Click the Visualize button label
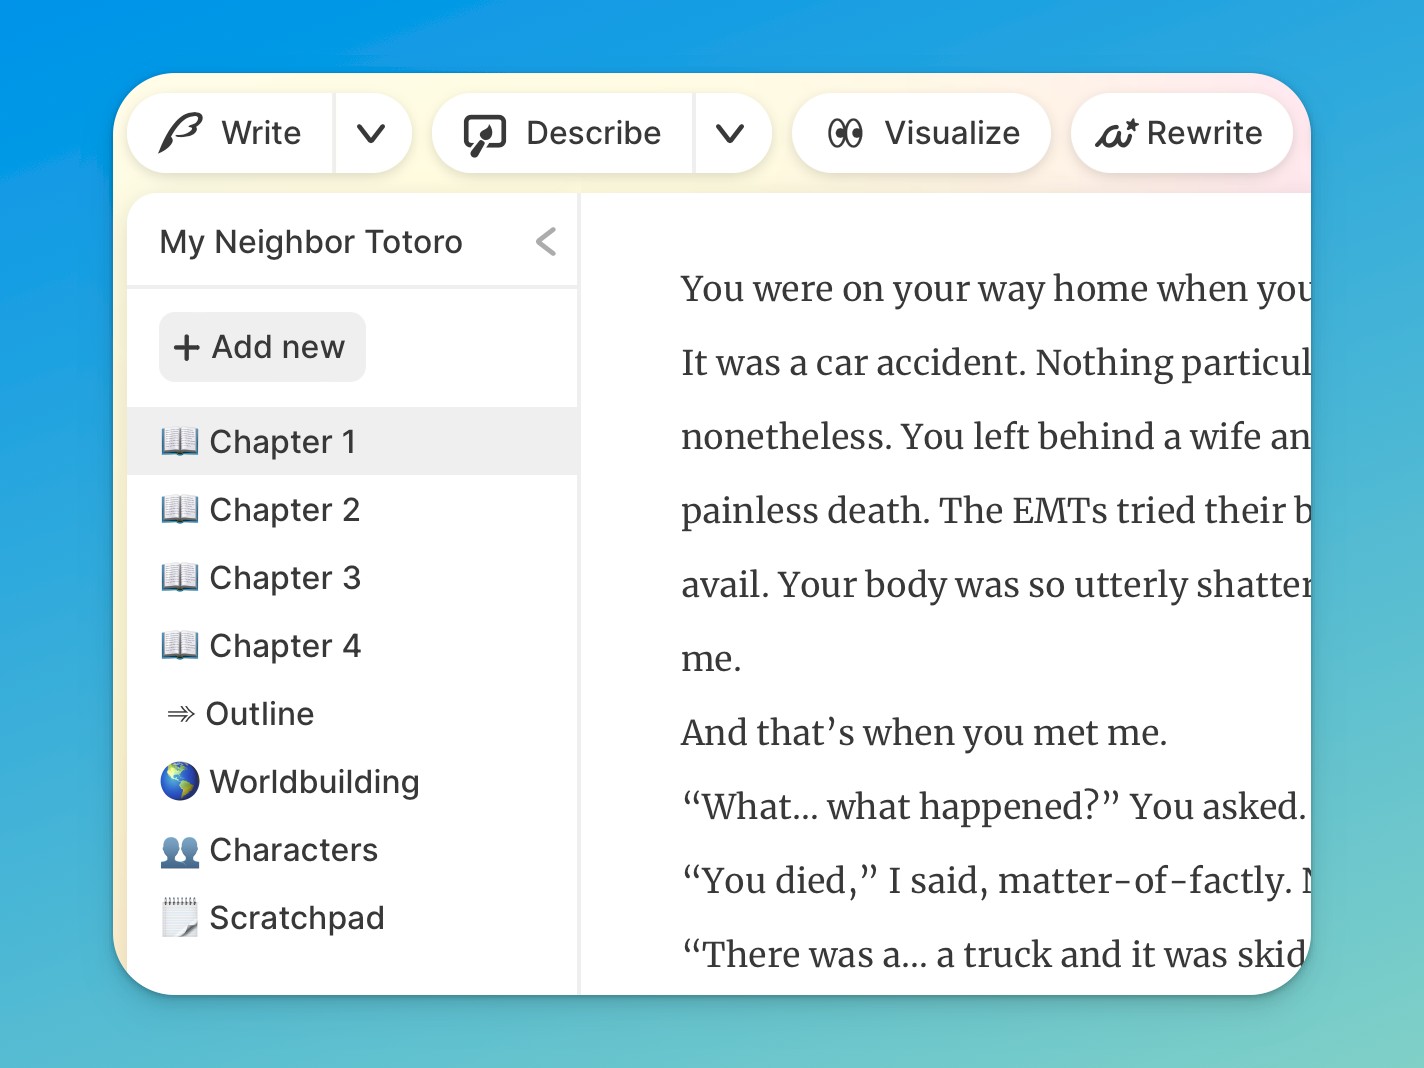This screenshot has height=1068, width=1424. tap(952, 133)
